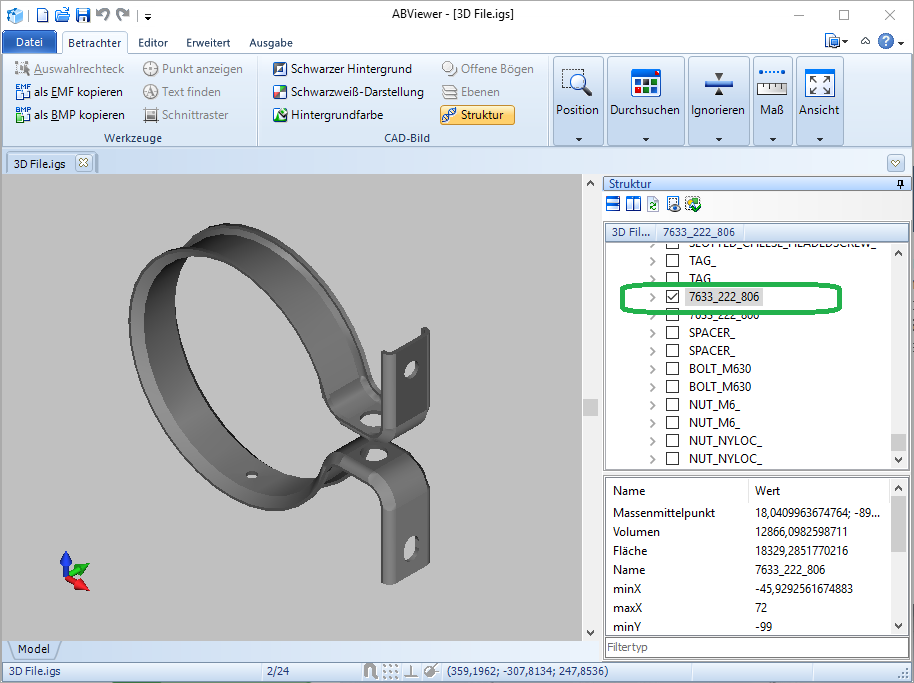Viewport: 914px width, 683px height.
Task: Click the refresh icon in Struktur panel
Action: (x=653, y=204)
